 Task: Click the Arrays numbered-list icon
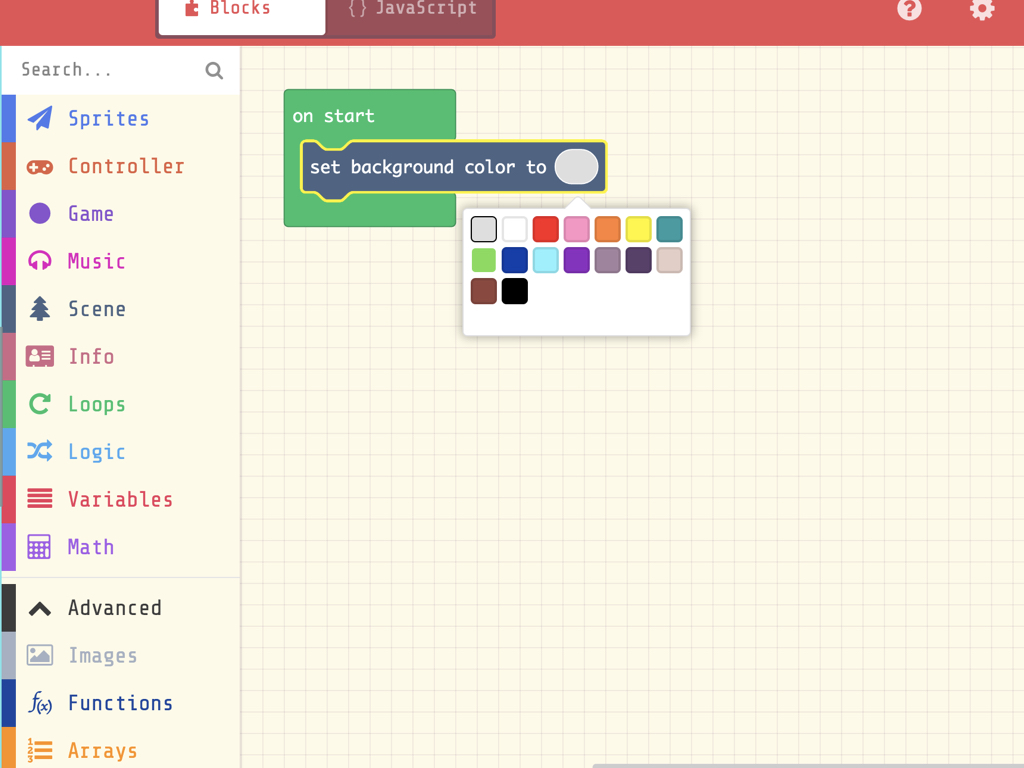coord(40,750)
